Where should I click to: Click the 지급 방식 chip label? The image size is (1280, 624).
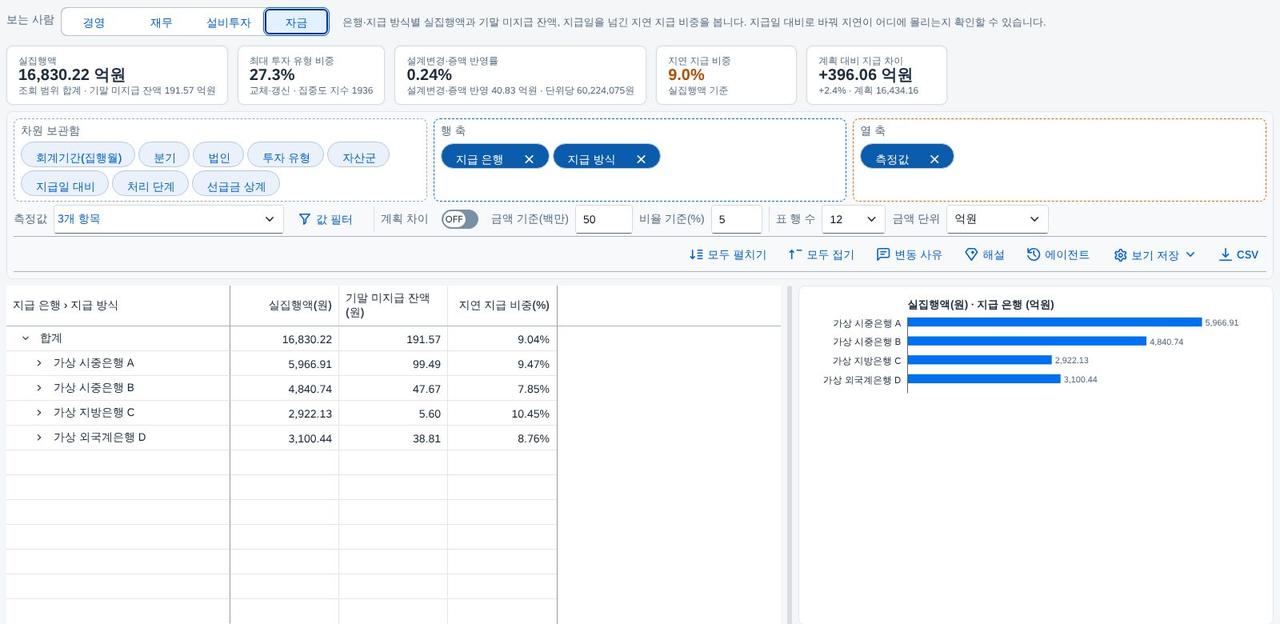tap(592, 159)
